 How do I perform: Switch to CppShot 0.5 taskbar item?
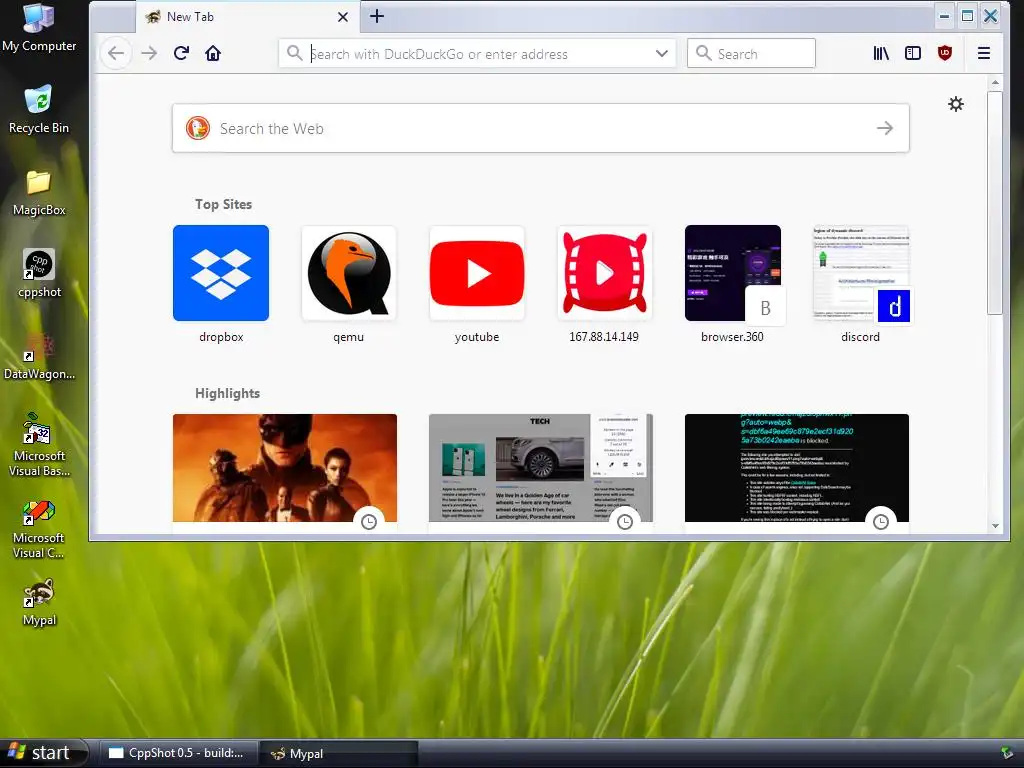click(x=177, y=753)
